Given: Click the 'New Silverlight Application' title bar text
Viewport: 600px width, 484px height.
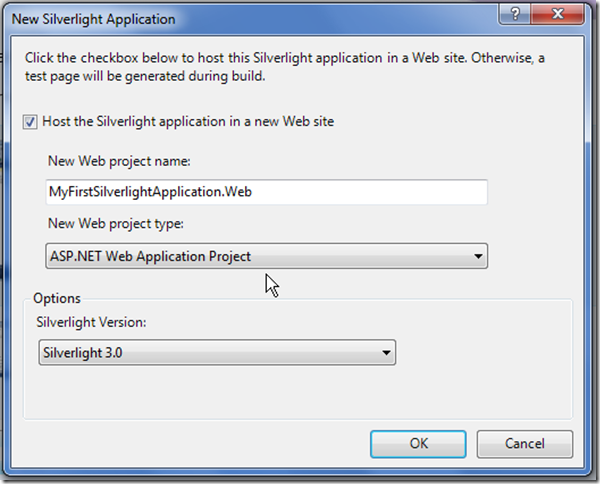Looking at the screenshot, I should [x=93, y=19].
